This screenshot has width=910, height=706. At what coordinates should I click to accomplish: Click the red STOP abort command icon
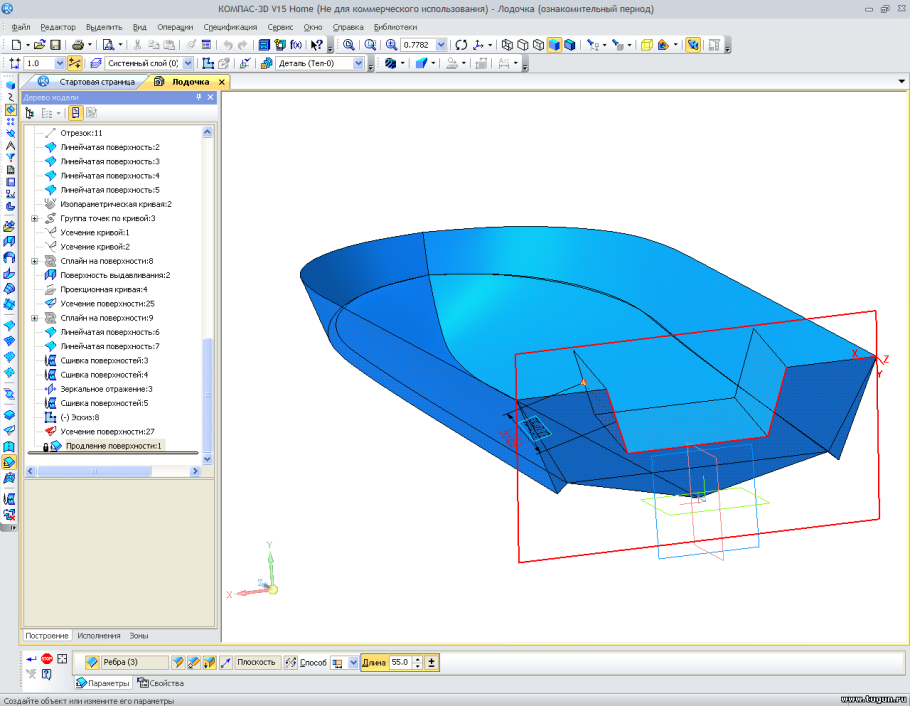click(x=46, y=659)
